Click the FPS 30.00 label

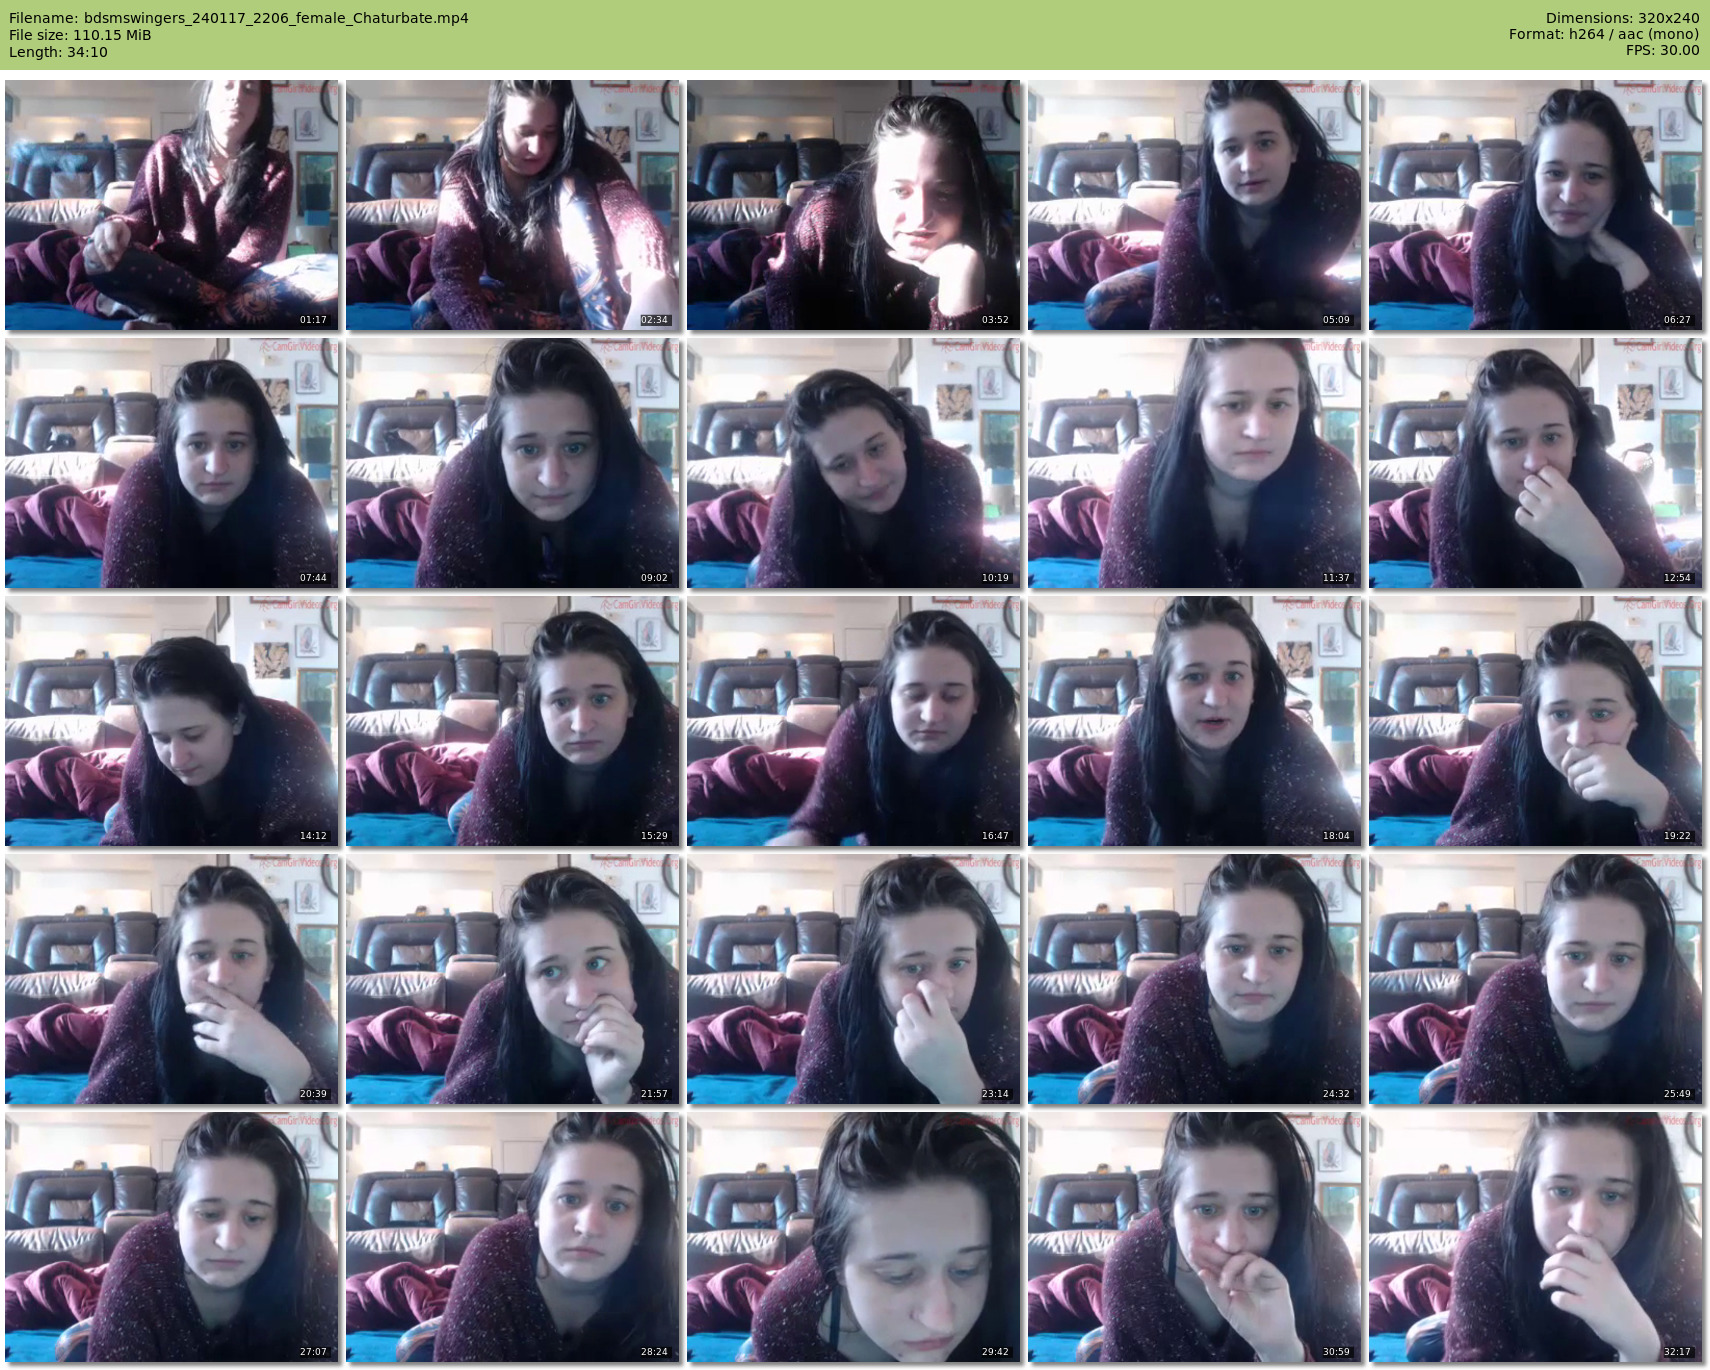(x=1662, y=50)
